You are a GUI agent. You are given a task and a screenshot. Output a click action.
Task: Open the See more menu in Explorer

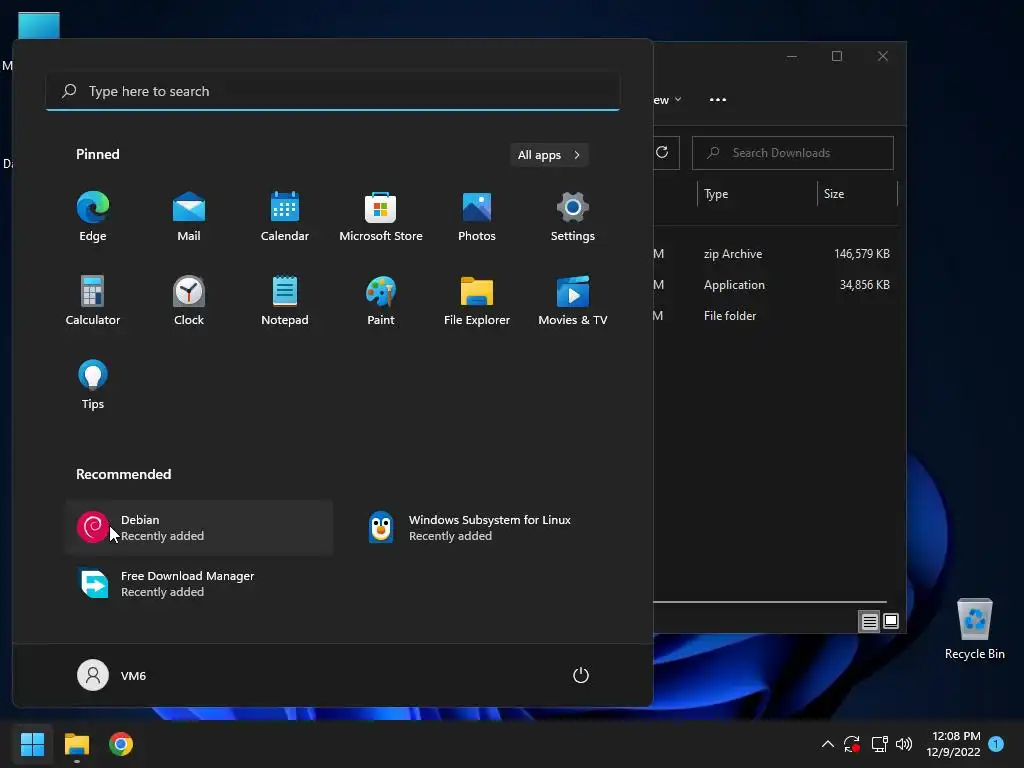click(718, 99)
